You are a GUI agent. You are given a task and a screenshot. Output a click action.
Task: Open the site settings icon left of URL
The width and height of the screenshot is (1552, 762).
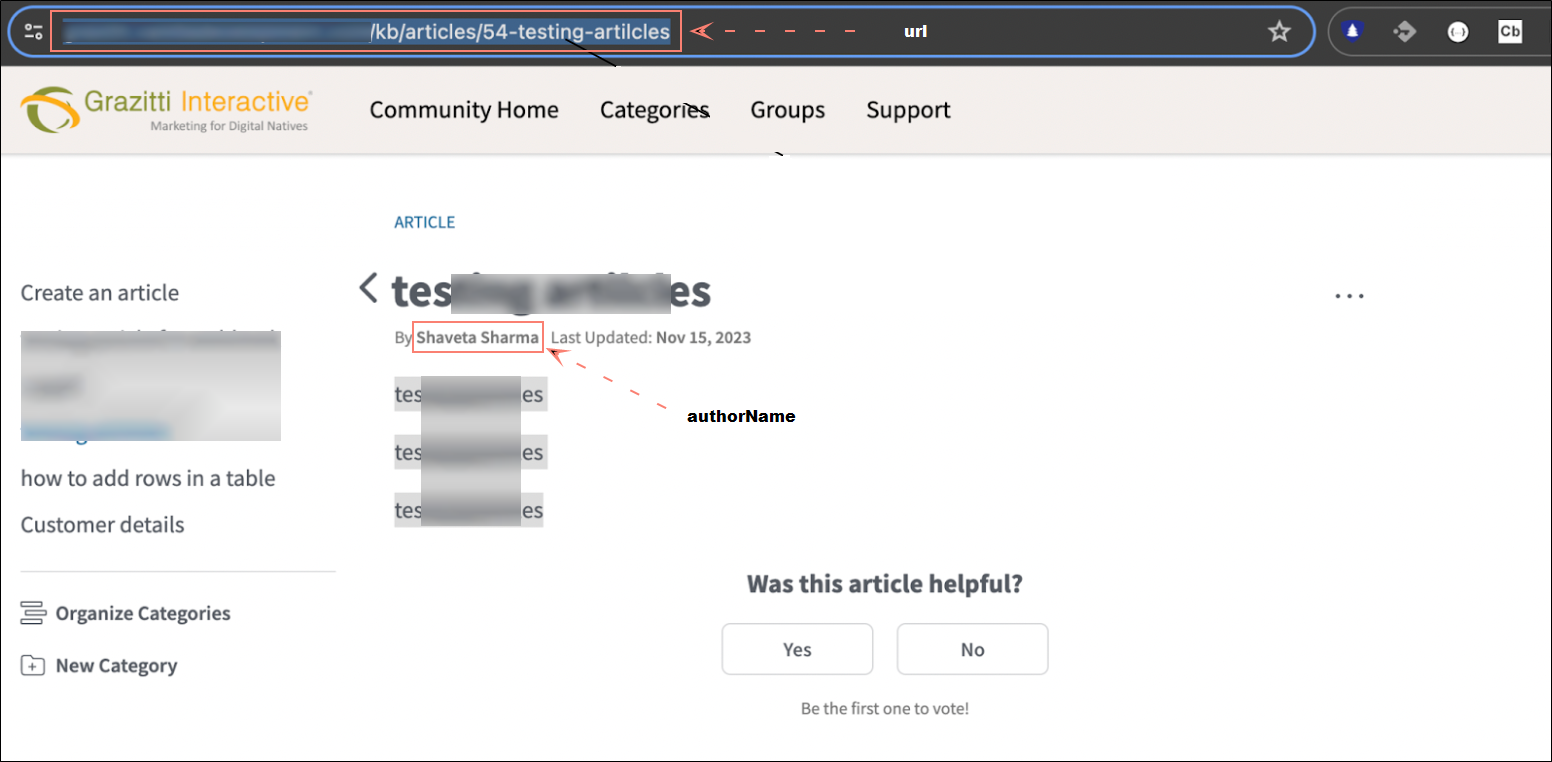click(x=33, y=32)
